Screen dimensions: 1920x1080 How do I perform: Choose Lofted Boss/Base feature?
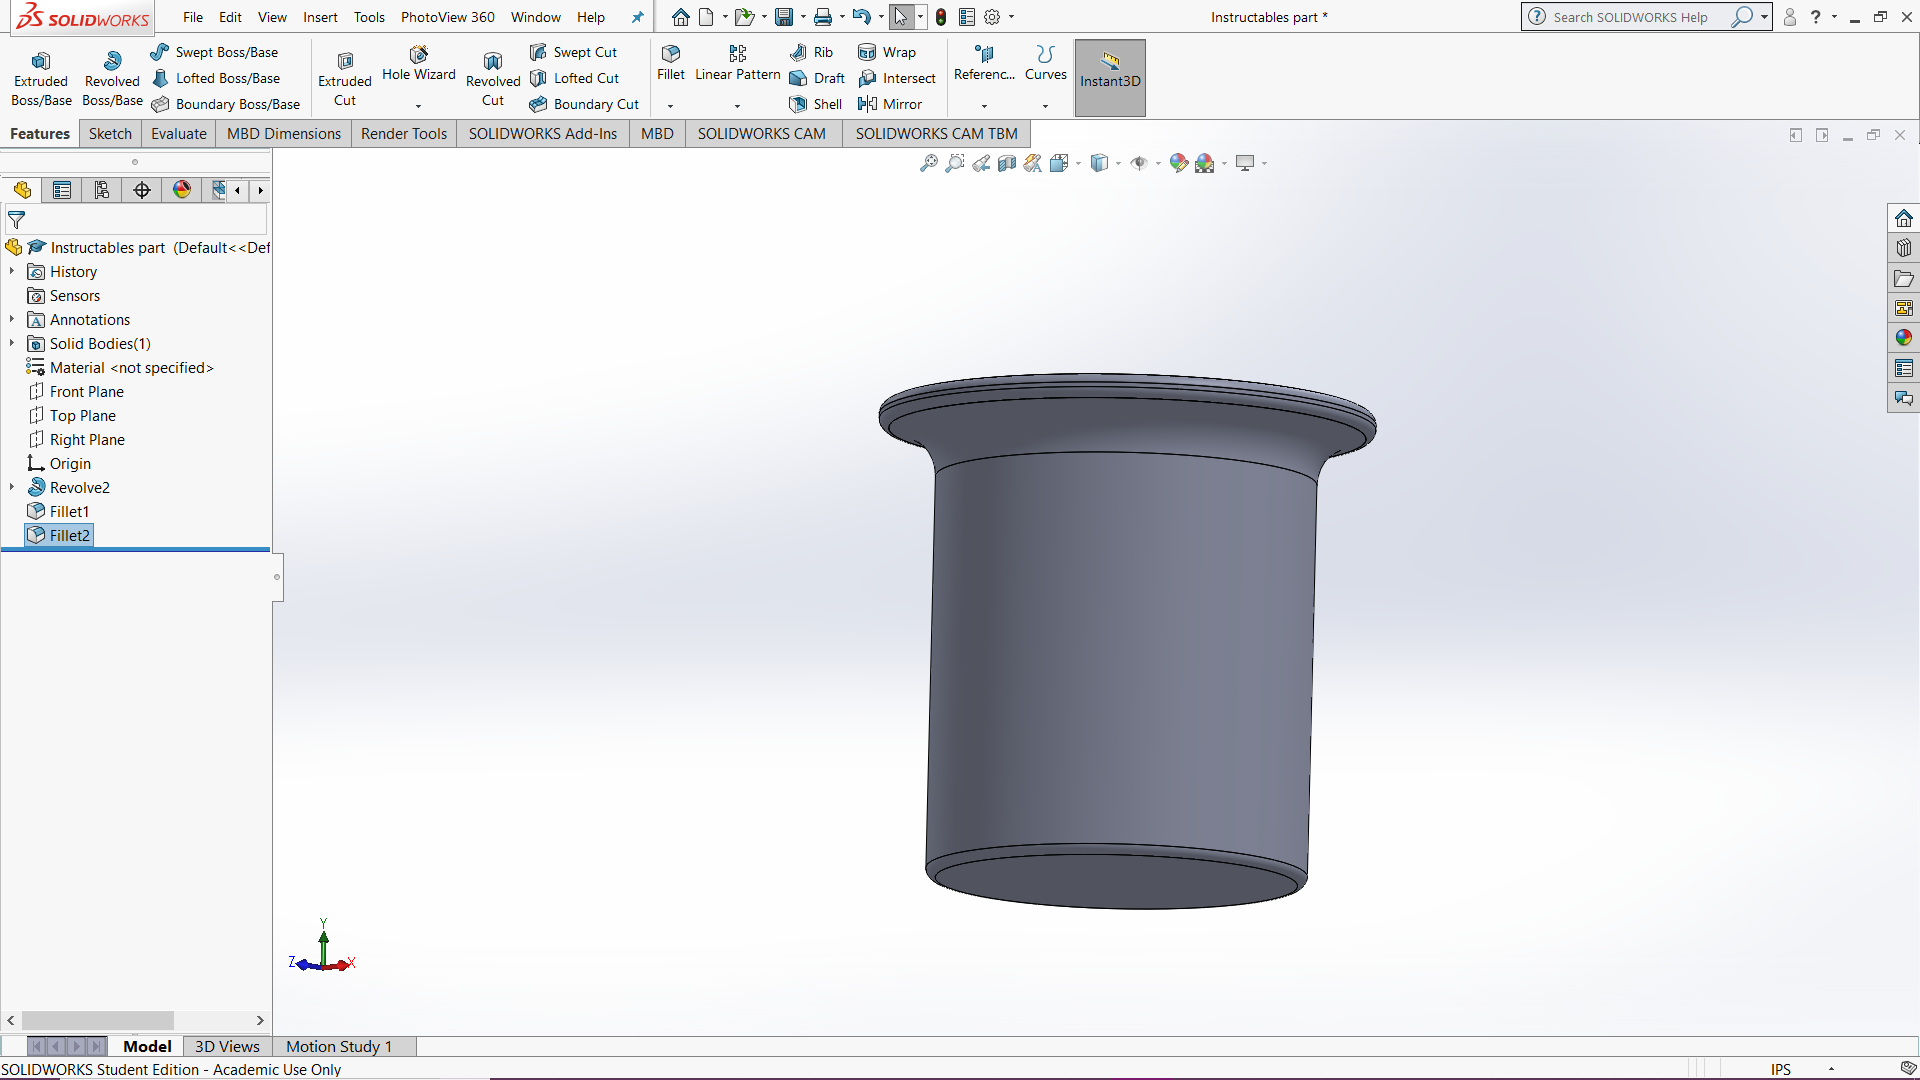(x=216, y=78)
